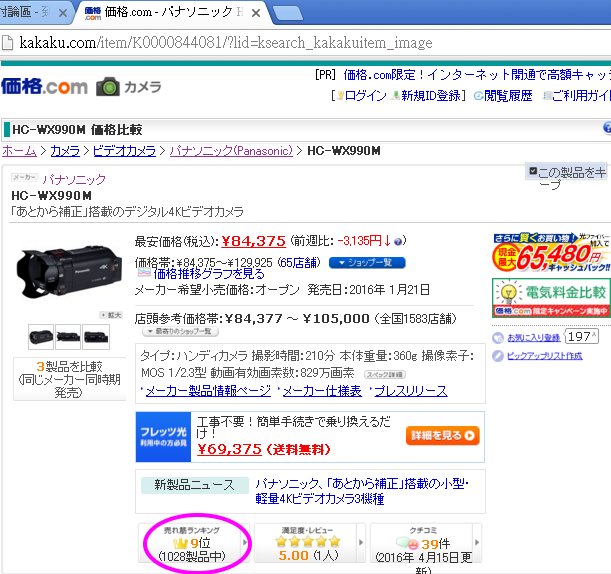This screenshot has width=611, height=574.
Task: Close the 価格.com browser tab
Action: point(256,13)
